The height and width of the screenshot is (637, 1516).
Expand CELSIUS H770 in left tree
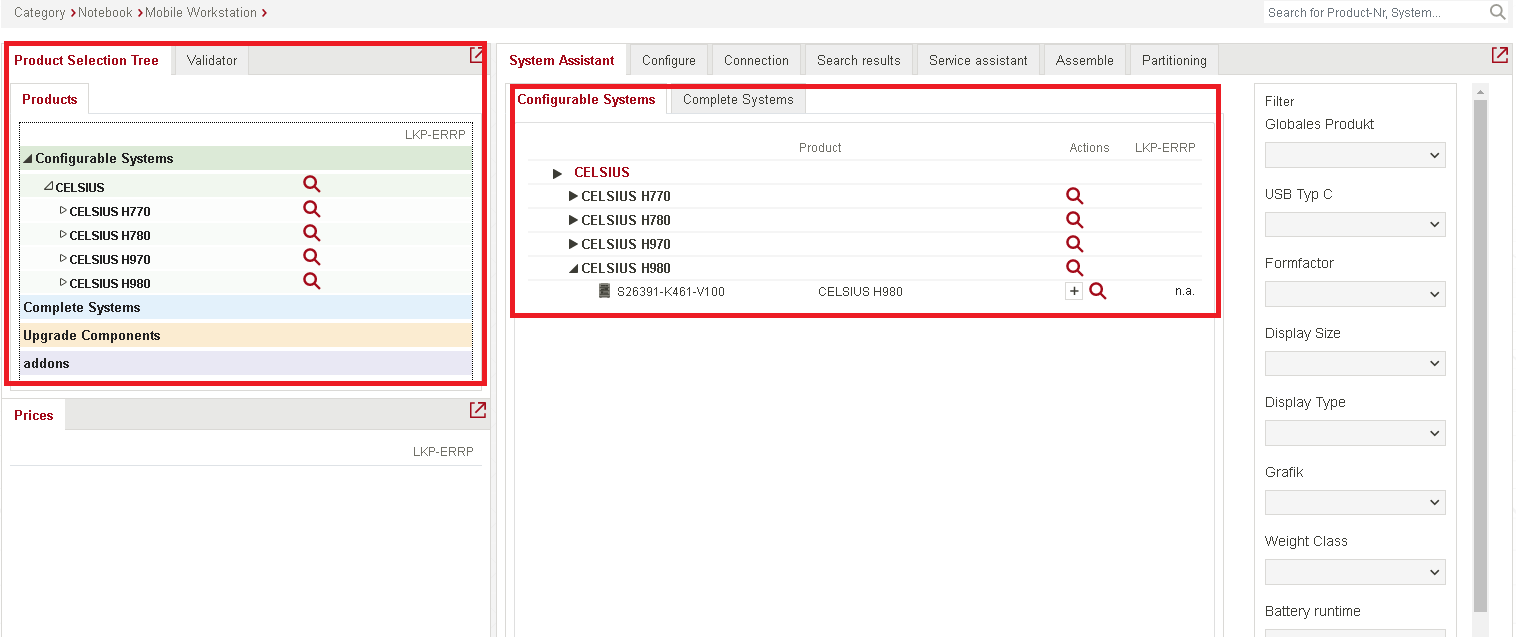coord(63,210)
